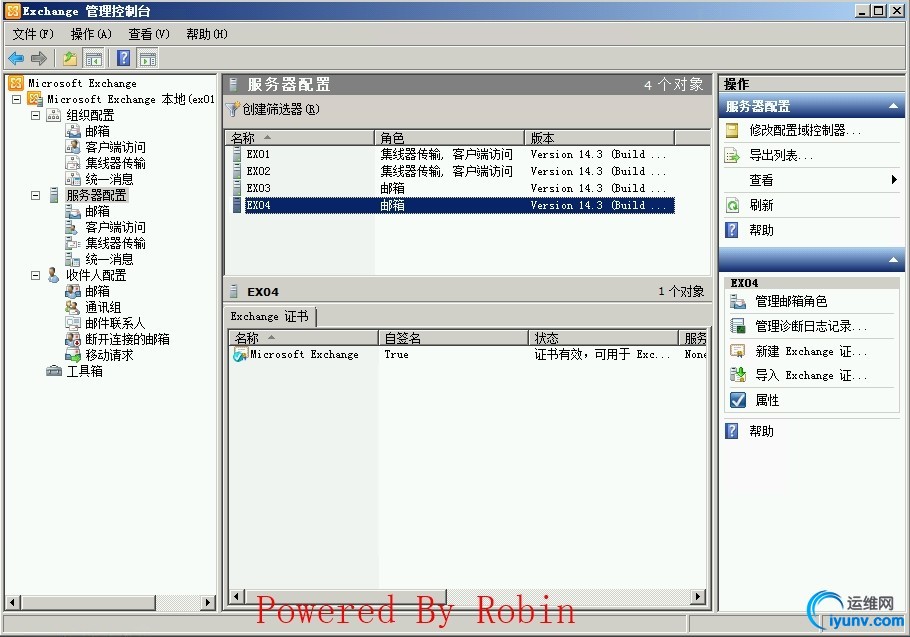
Task: Select 客户端访问 under 服务器配置
Action: tap(115, 227)
